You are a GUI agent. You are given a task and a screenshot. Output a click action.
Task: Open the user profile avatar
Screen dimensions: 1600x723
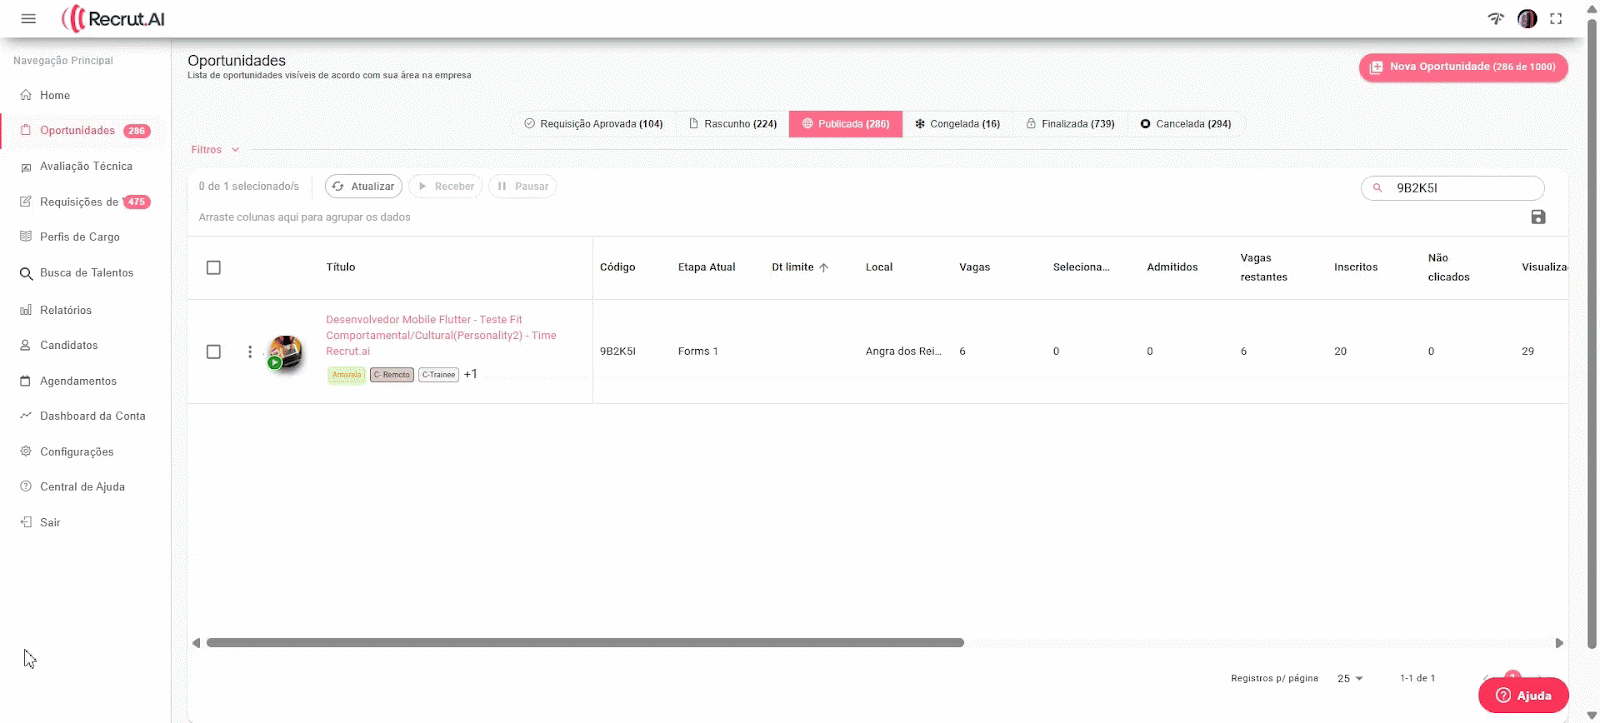click(x=1527, y=19)
